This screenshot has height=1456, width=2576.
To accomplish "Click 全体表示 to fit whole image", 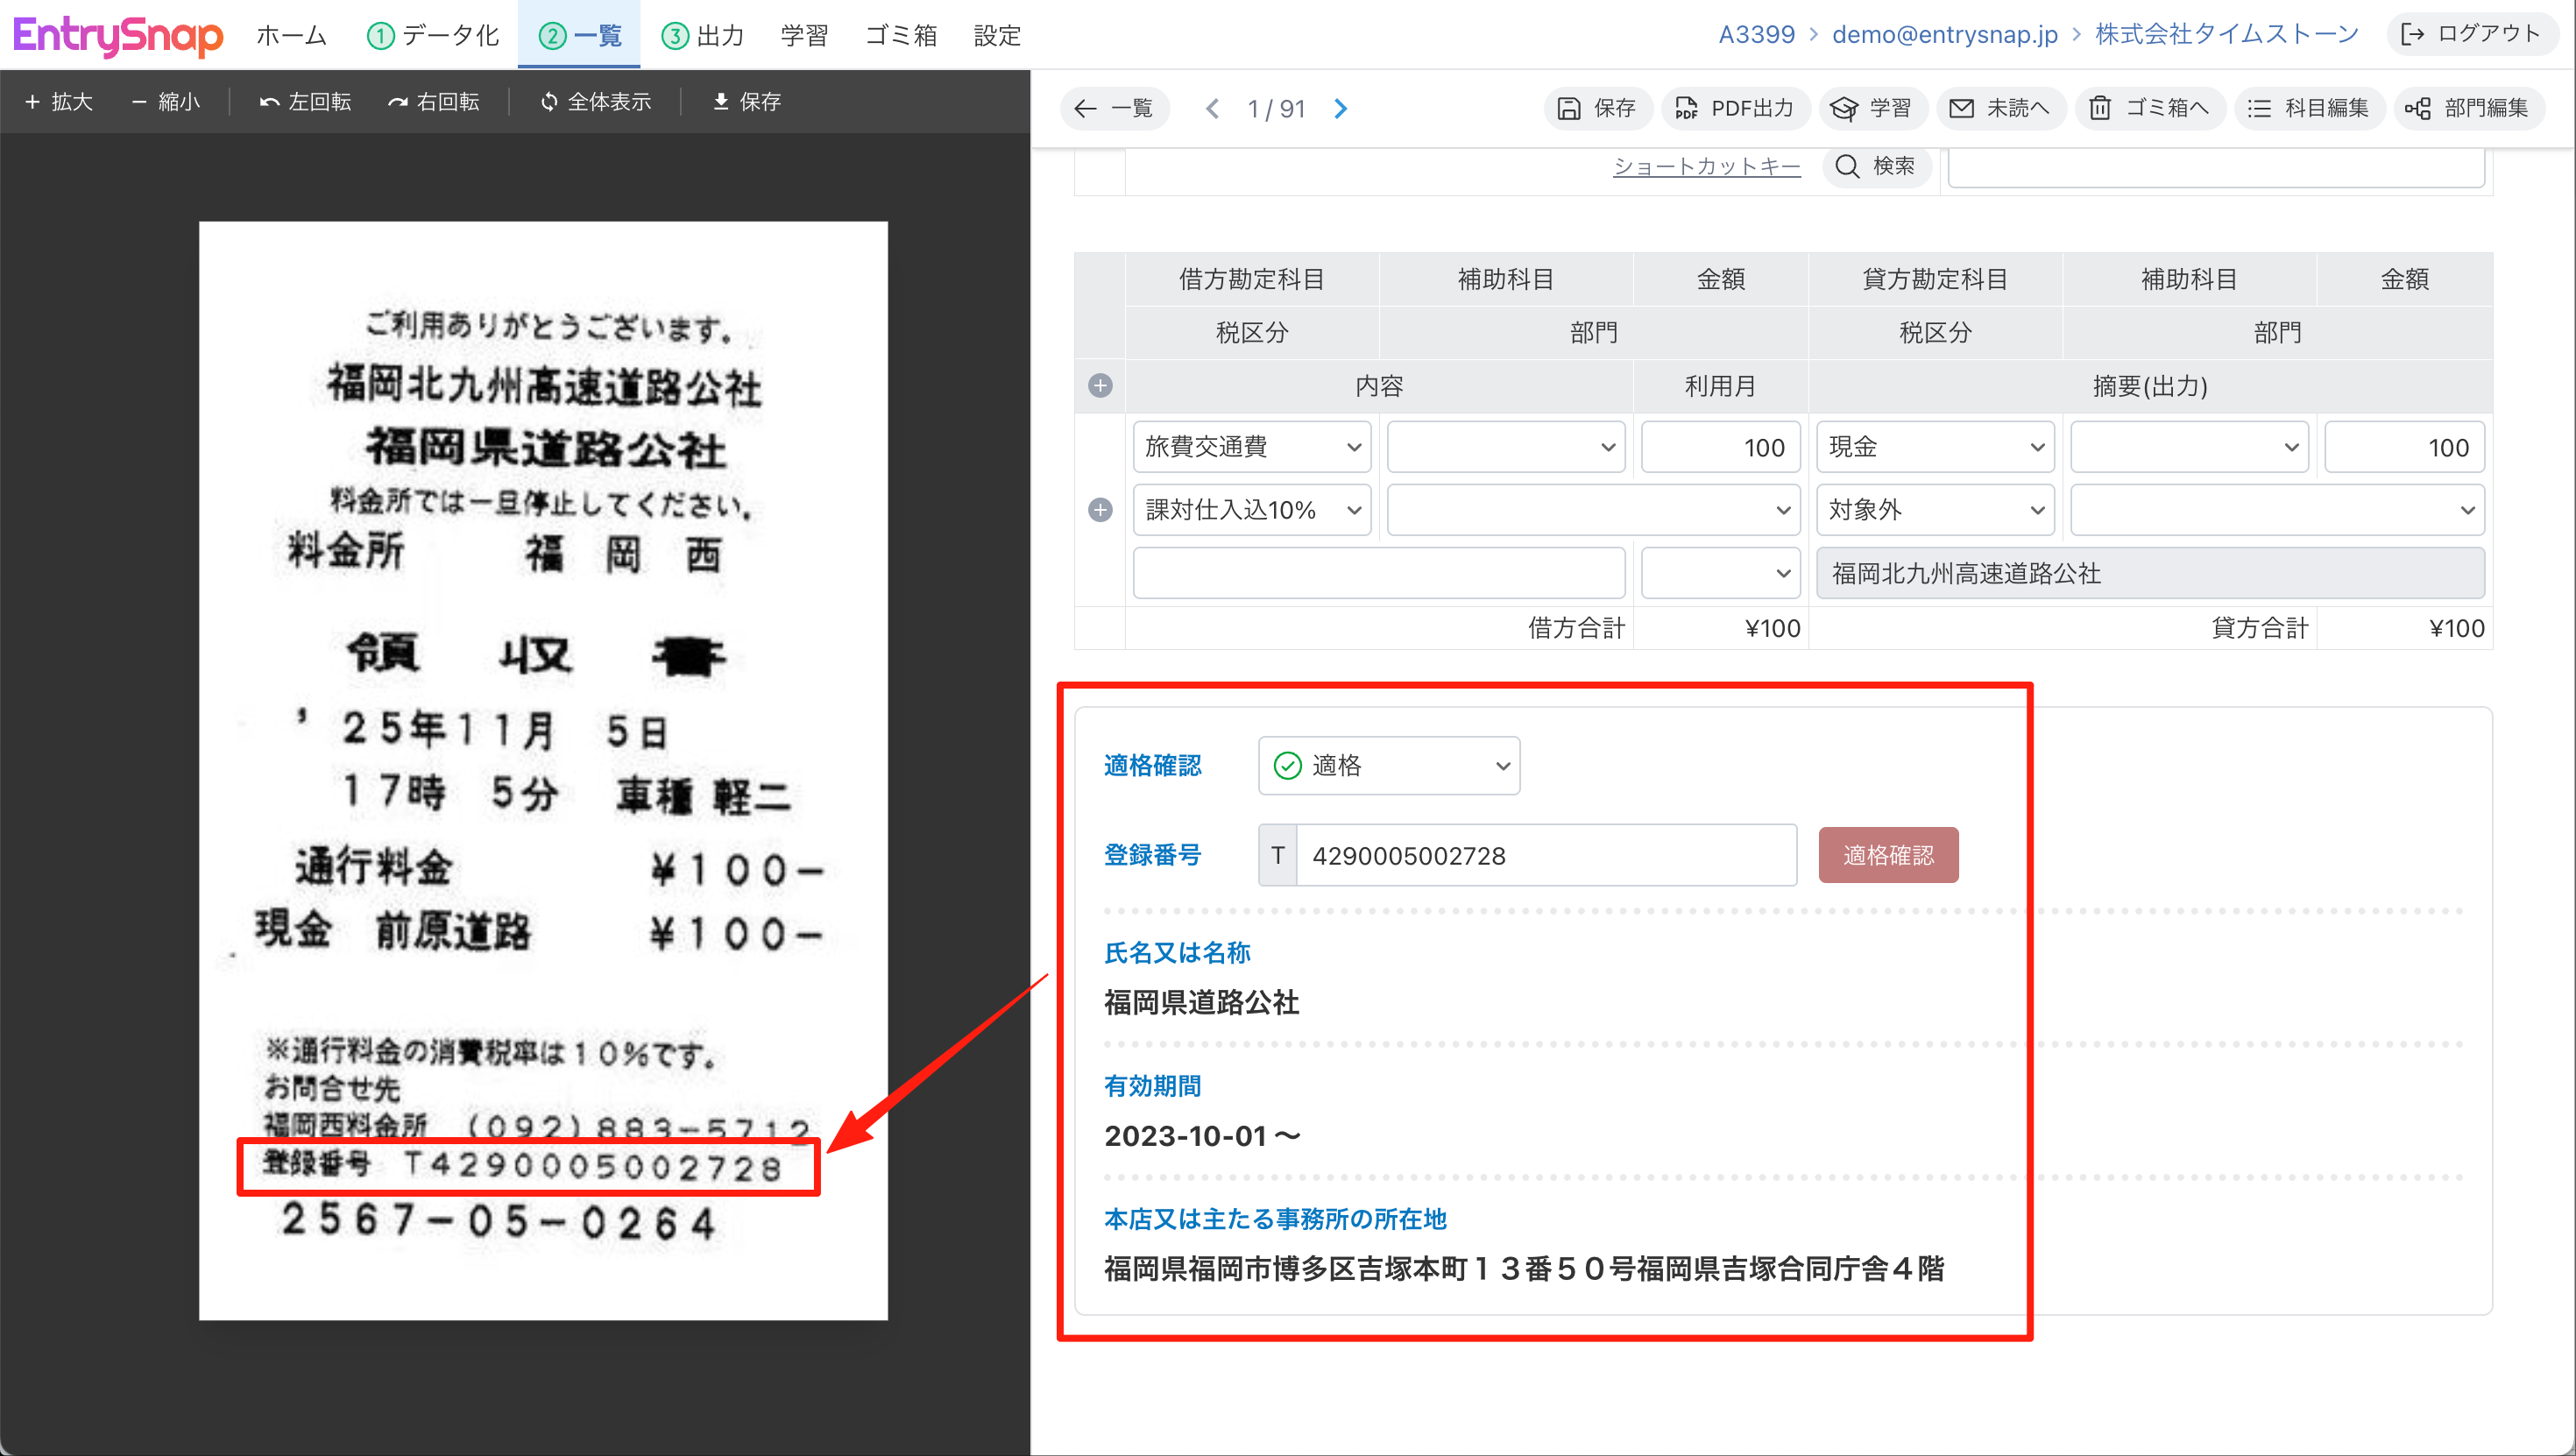I will [596, 102].
